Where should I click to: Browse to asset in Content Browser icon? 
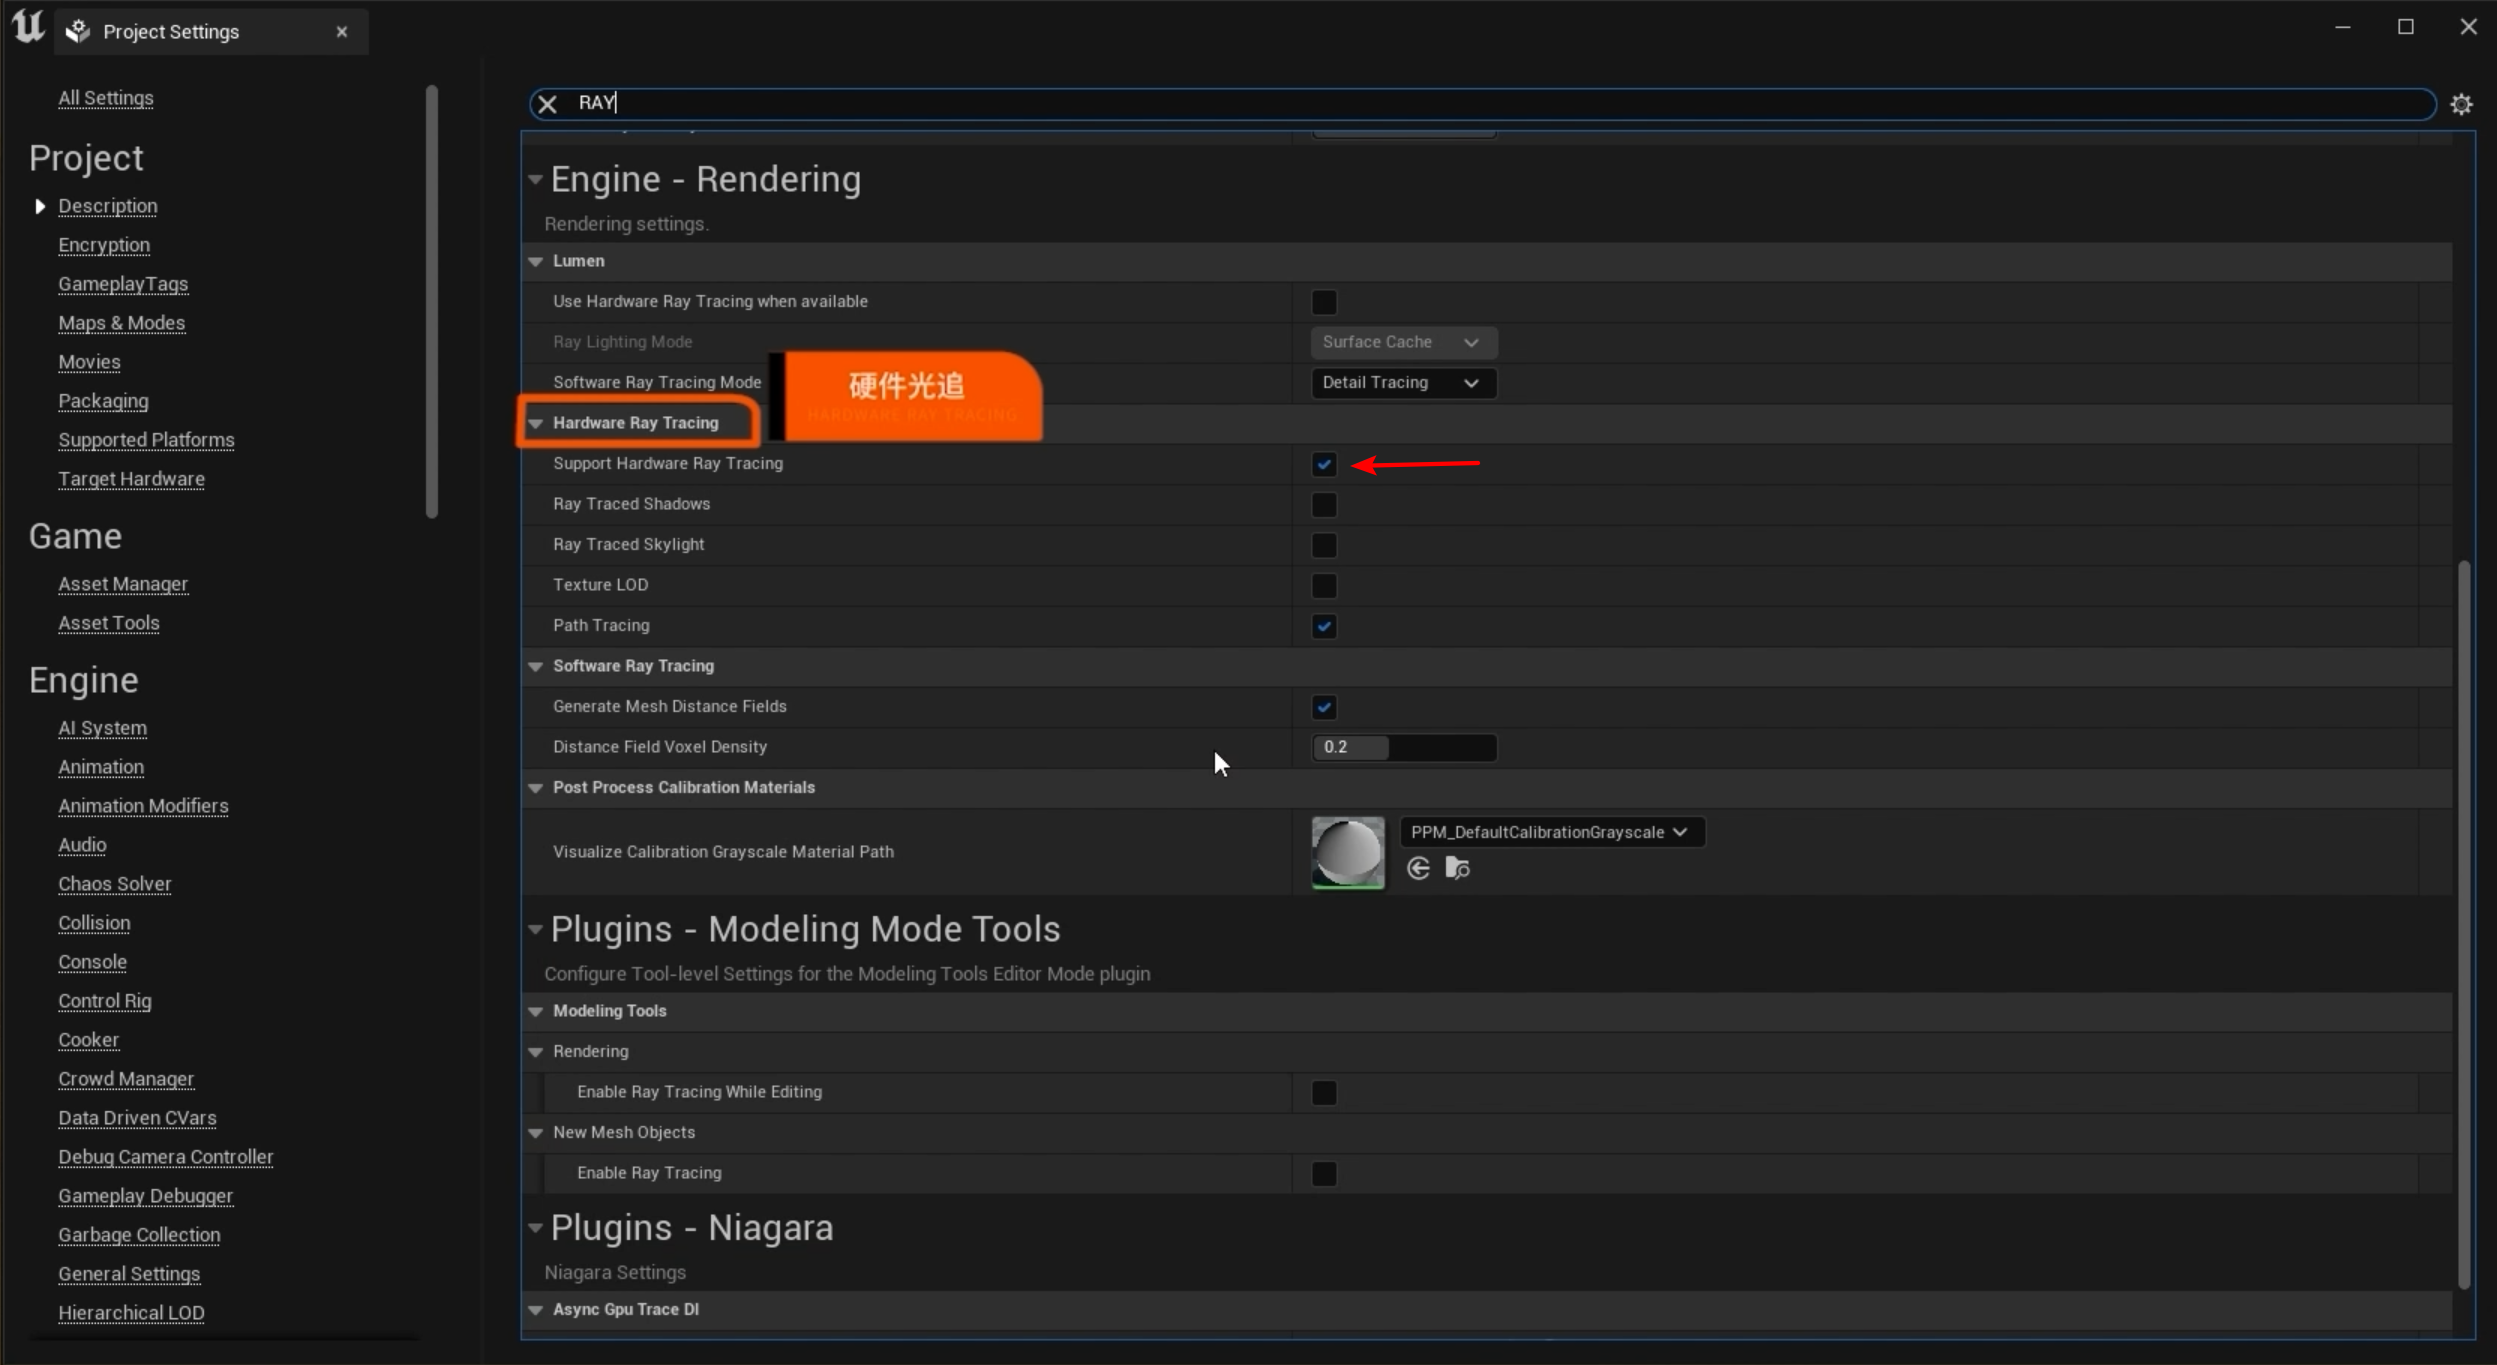(1457, 868)
